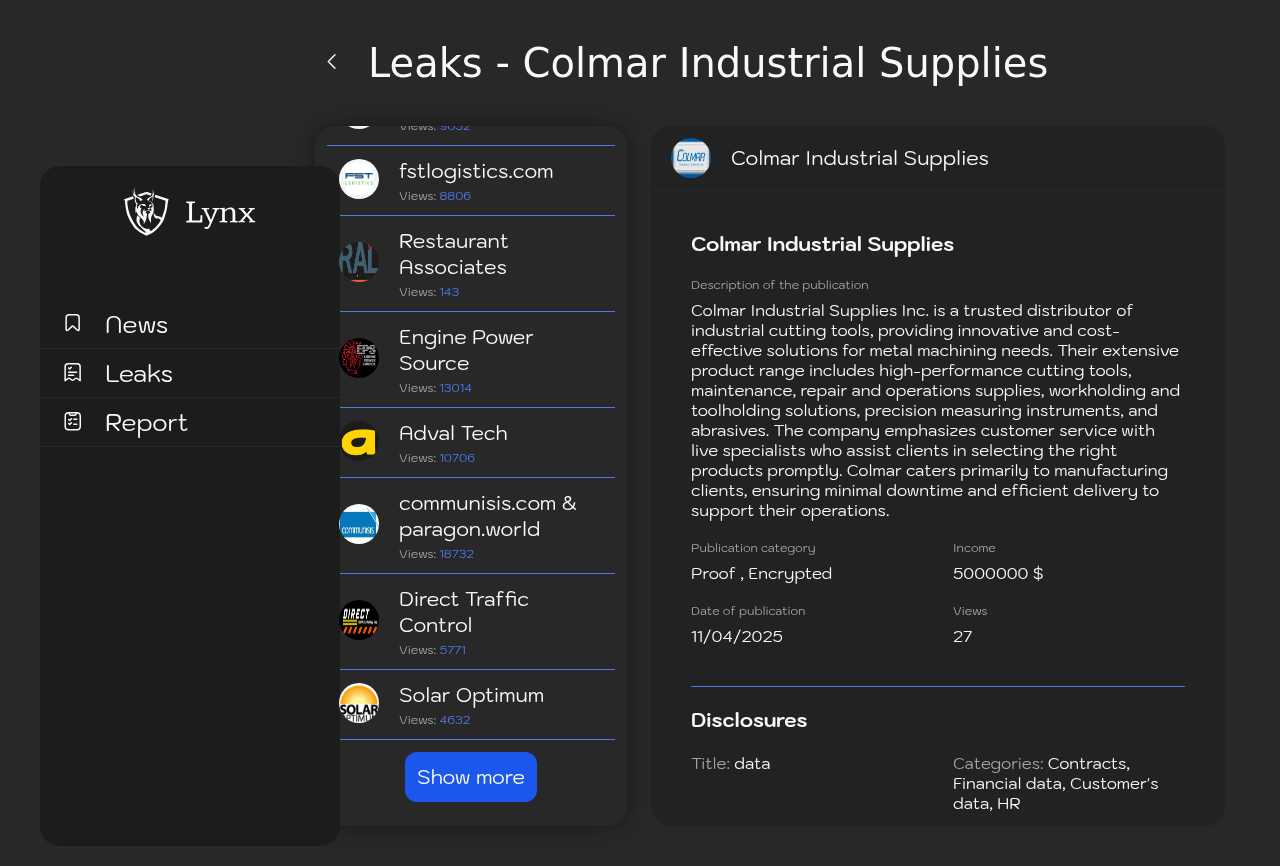The width and height of the screenshot is (1280, 866).
Task: Click the fstlogistics.com company logo
Action: (x=359, y=179)
